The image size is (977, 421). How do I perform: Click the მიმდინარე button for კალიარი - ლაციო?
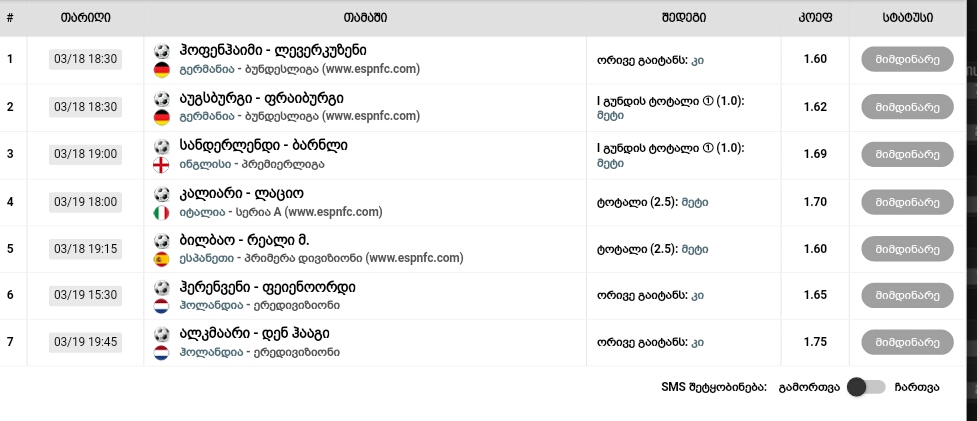point(907,202)
